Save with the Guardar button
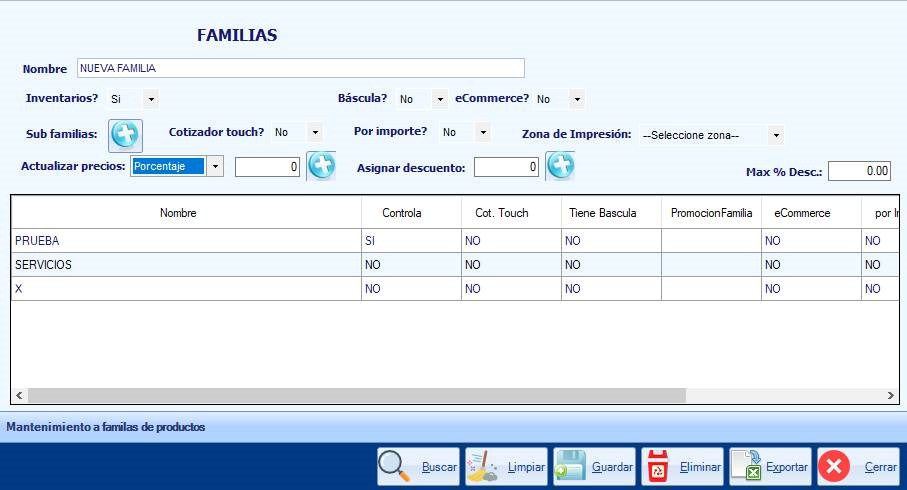This screenshot has height=490, width=907. [x=594, y=466]
